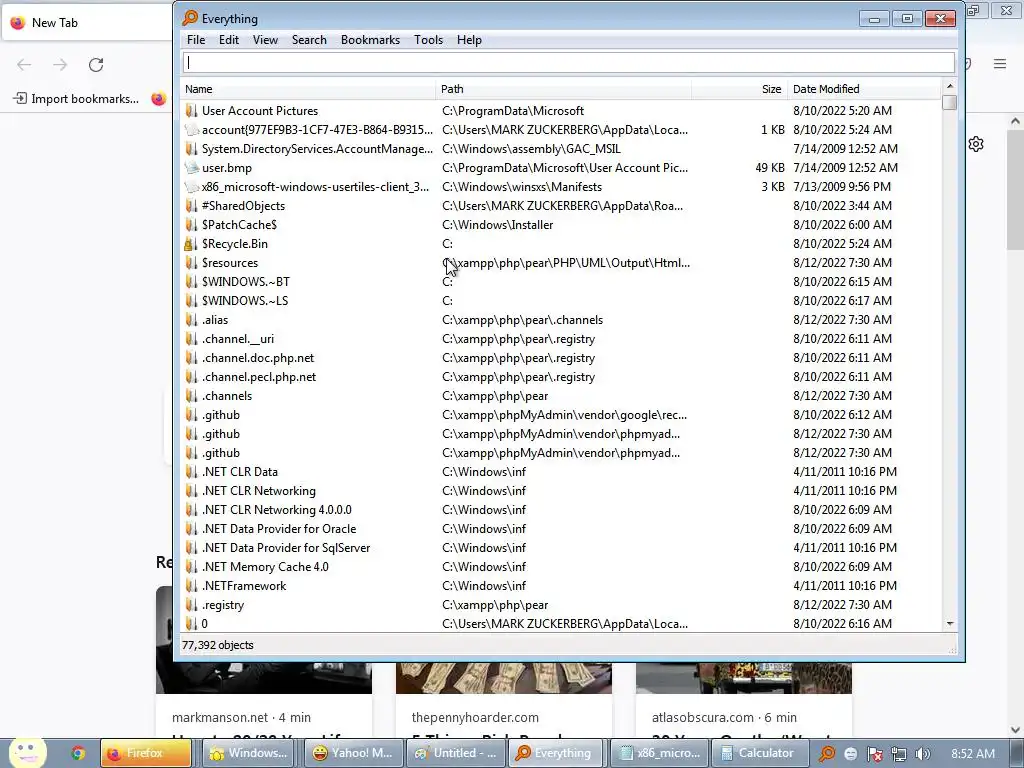This screenshot has height=768, width=1024.
Task: Switch to Yahoo! Messenger taskbar button
Action: [353, 753]
